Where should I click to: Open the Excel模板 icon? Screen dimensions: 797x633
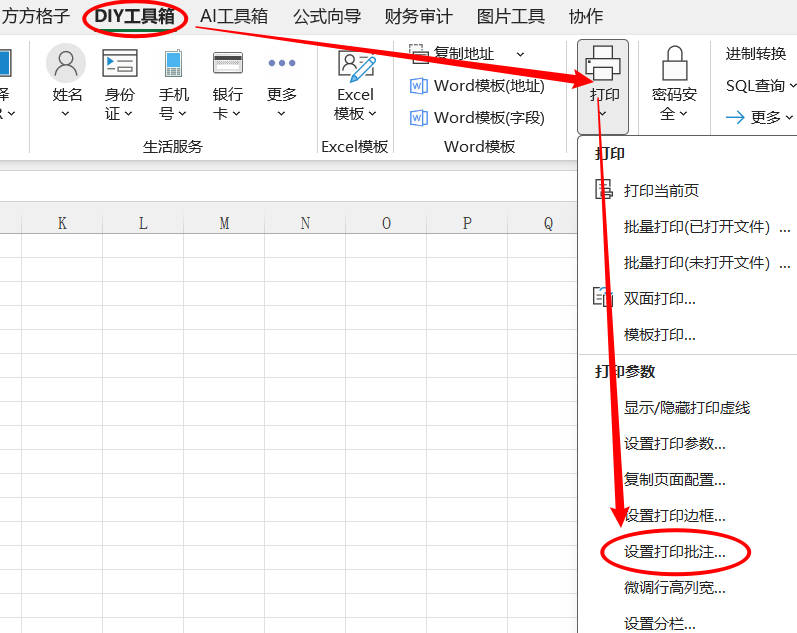point(355,66)
